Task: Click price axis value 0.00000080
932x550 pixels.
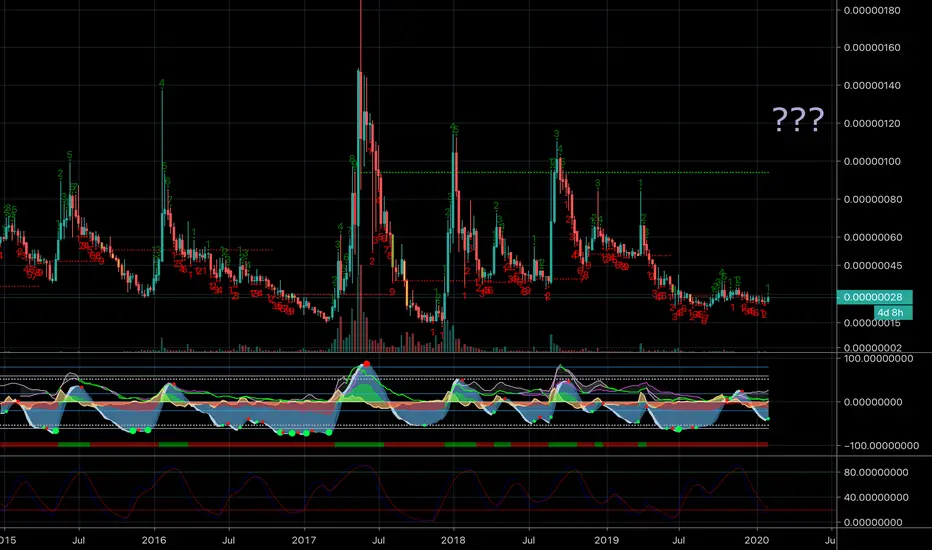Action: pos(872,199)
